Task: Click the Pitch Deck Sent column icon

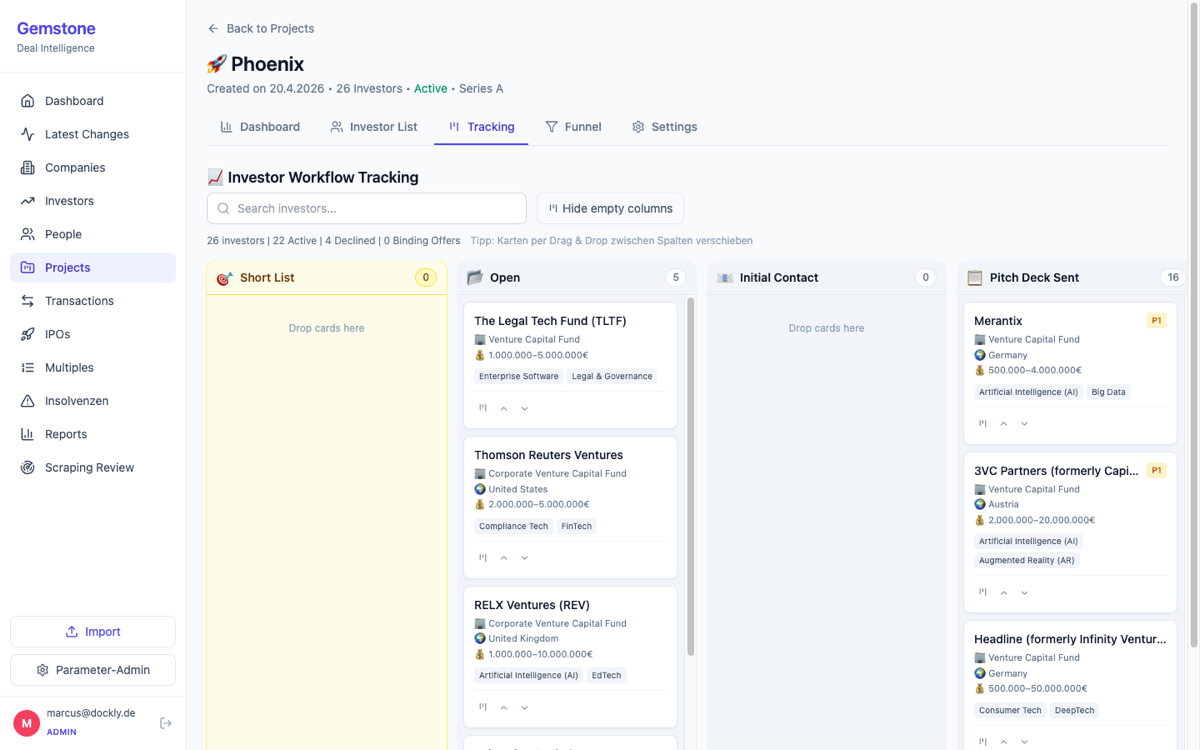Action: coord(975,278)
